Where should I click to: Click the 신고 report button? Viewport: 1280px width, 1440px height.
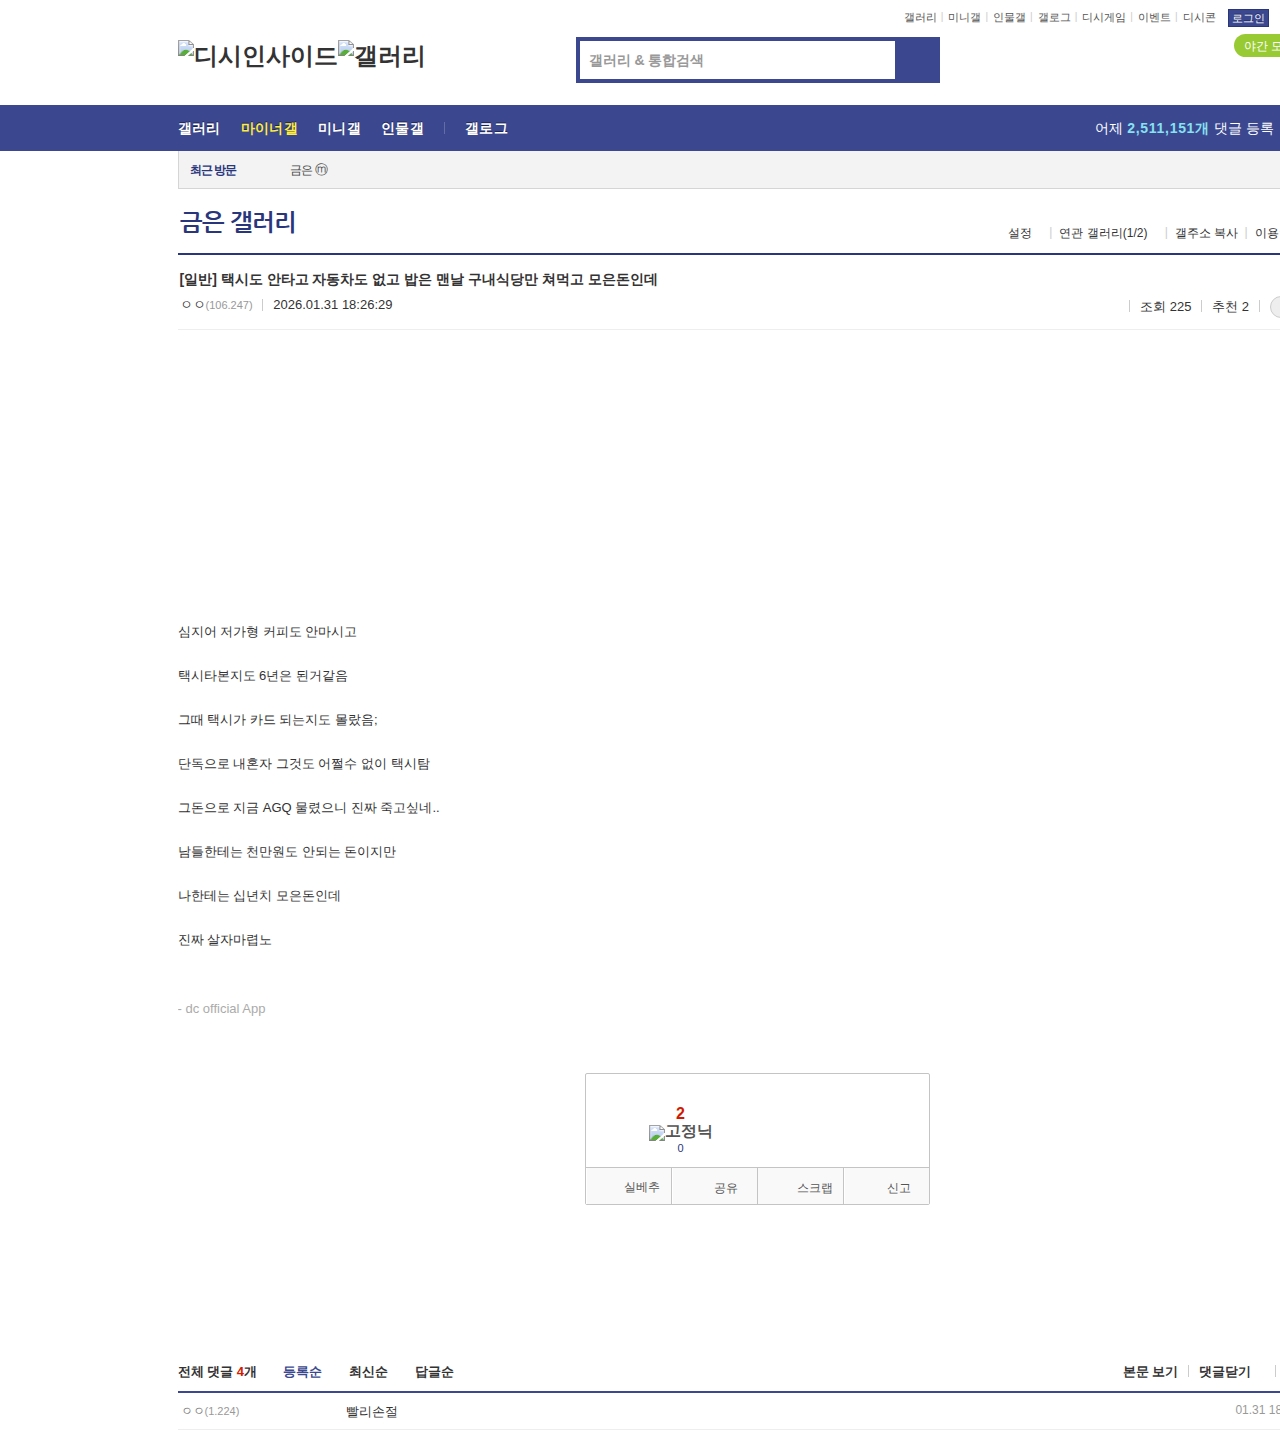coord(887,1187)
